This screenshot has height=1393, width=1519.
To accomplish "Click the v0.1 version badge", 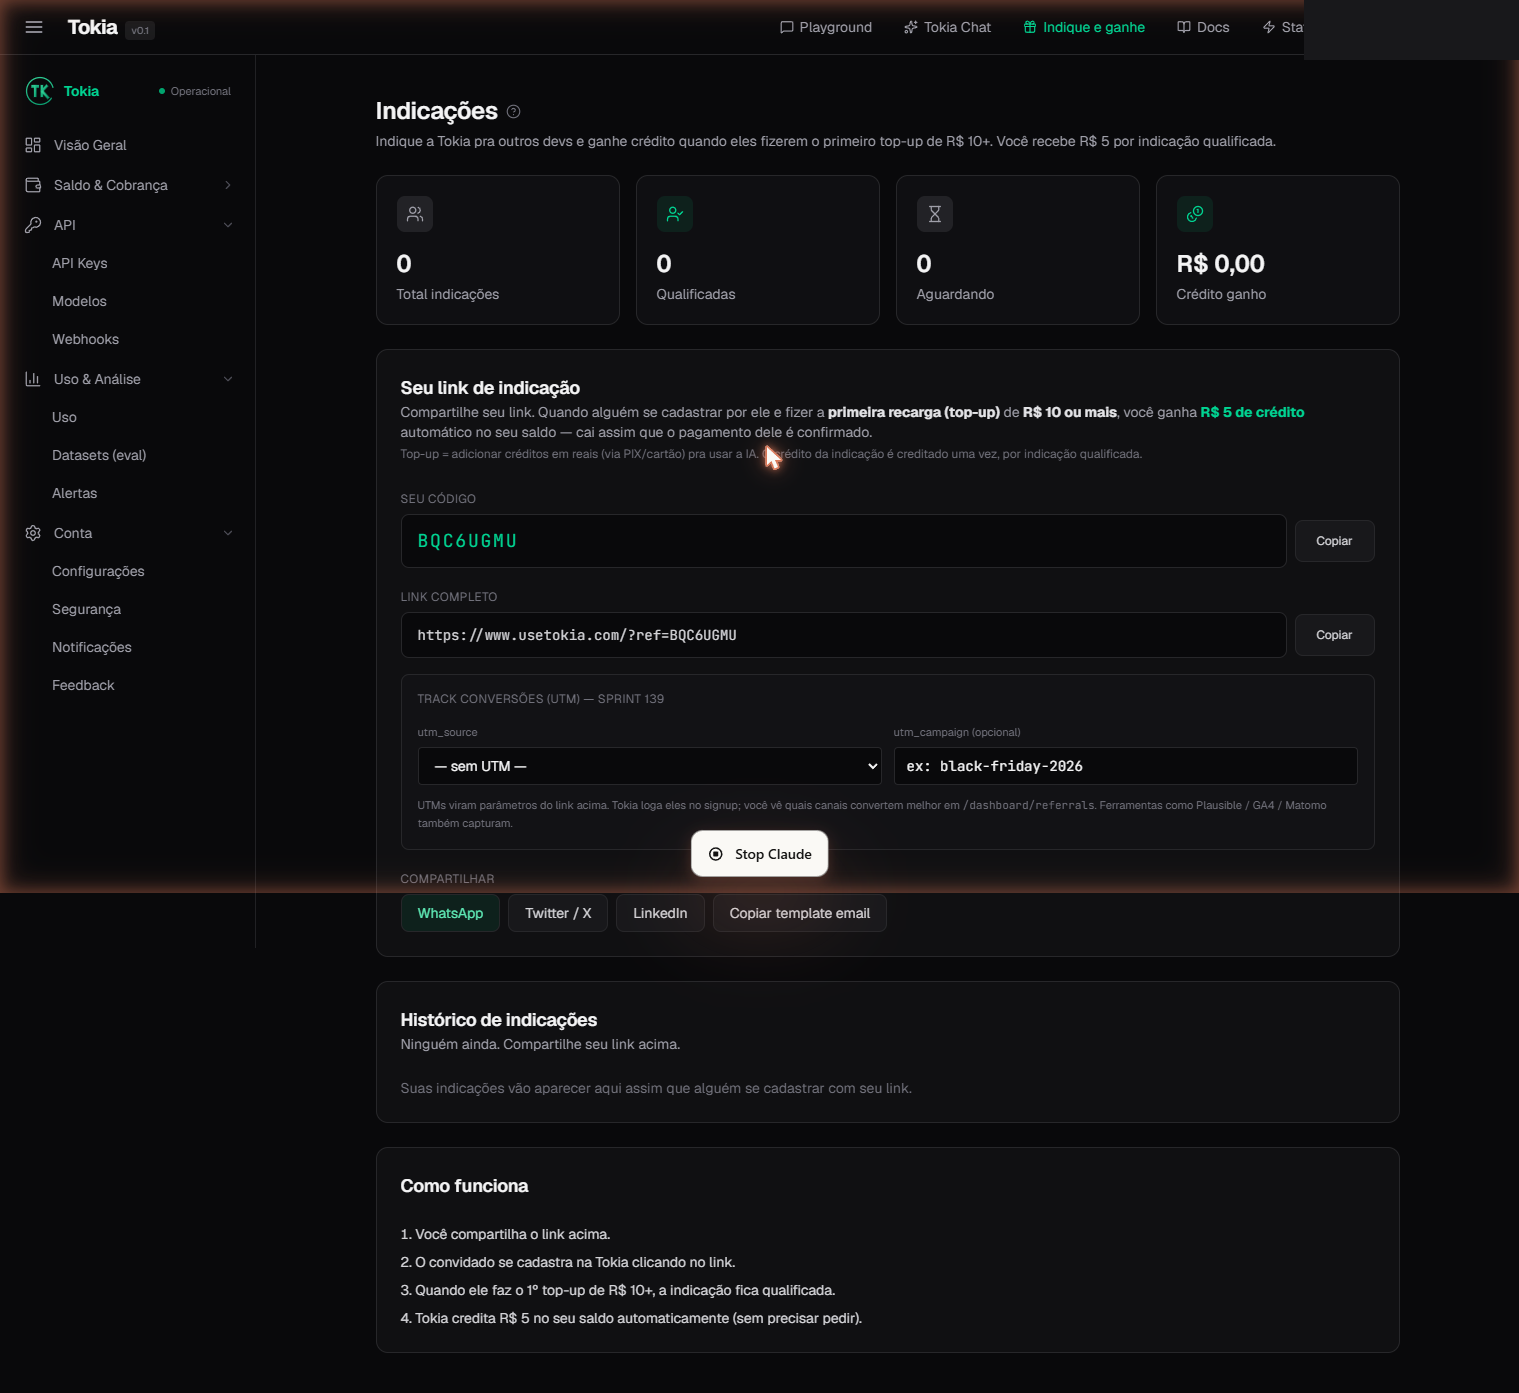I will [141, 30].
